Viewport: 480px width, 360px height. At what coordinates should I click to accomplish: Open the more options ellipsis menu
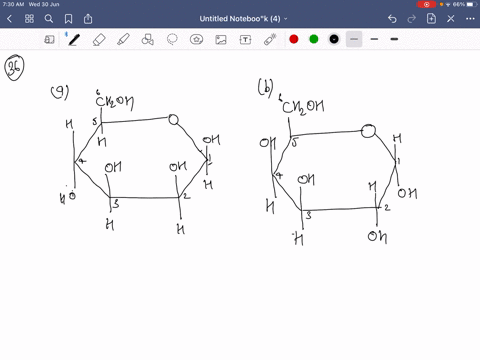470,19
